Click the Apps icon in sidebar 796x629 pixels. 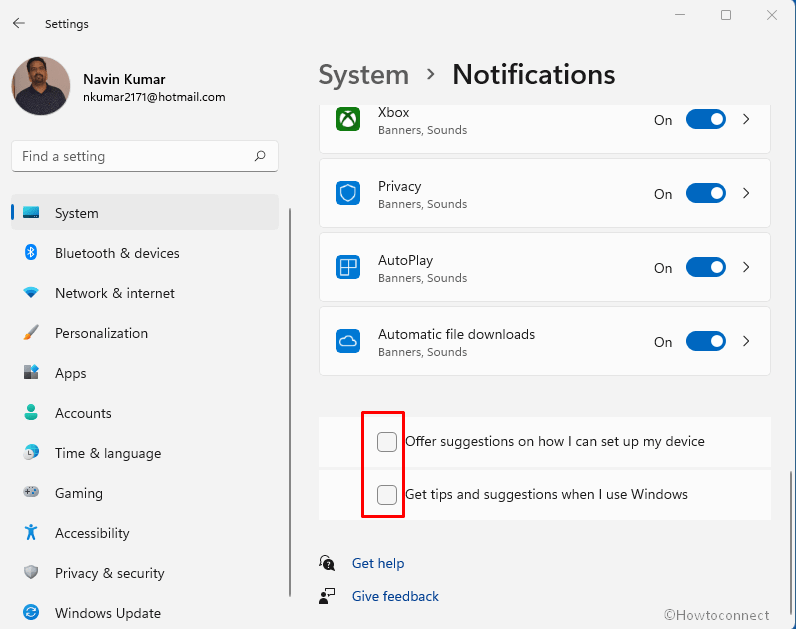(x=31, y=373)
